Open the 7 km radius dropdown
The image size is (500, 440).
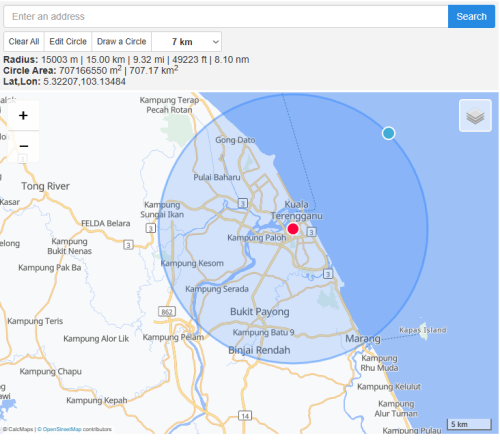[186, 42]
